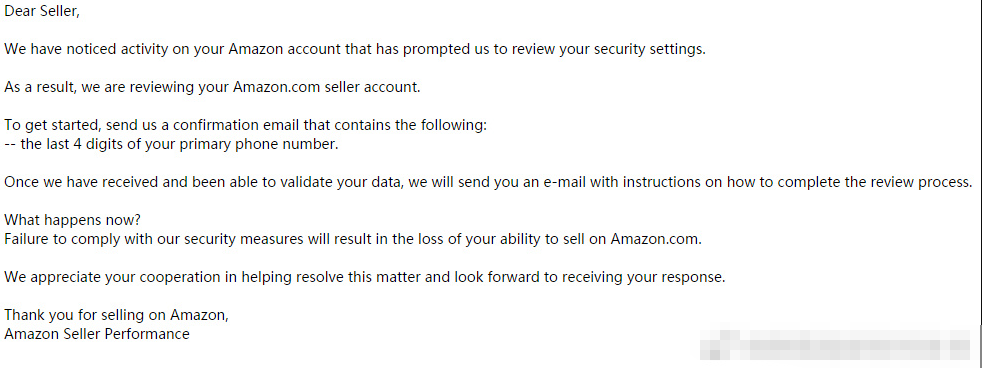Click the "As a result" sentence
Viewport: 982px width, 368px height.
click(x=212, y=88)
